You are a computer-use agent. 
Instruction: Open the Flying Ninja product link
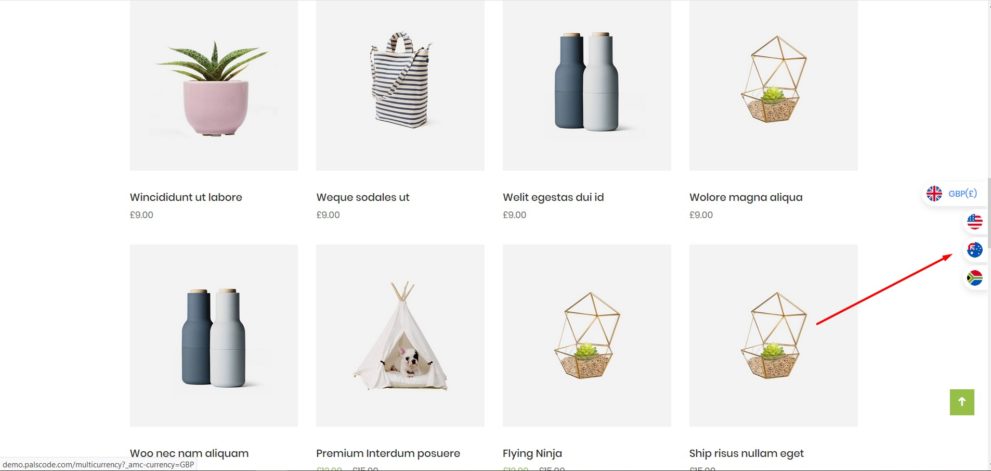coord(532,453)
